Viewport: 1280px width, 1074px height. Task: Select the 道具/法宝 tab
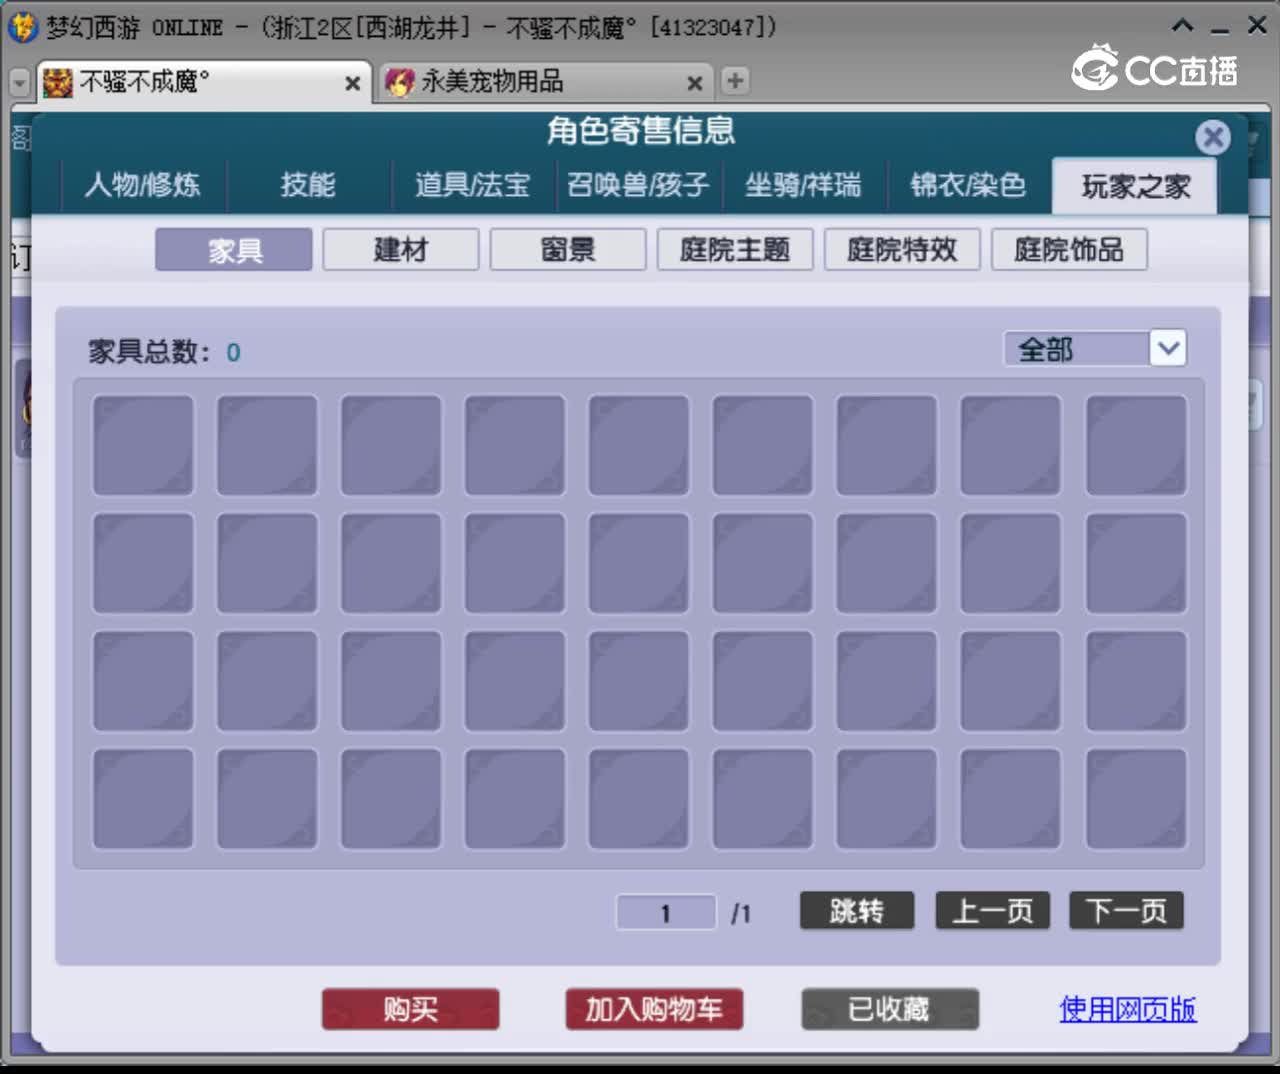(x=473, y=185)
